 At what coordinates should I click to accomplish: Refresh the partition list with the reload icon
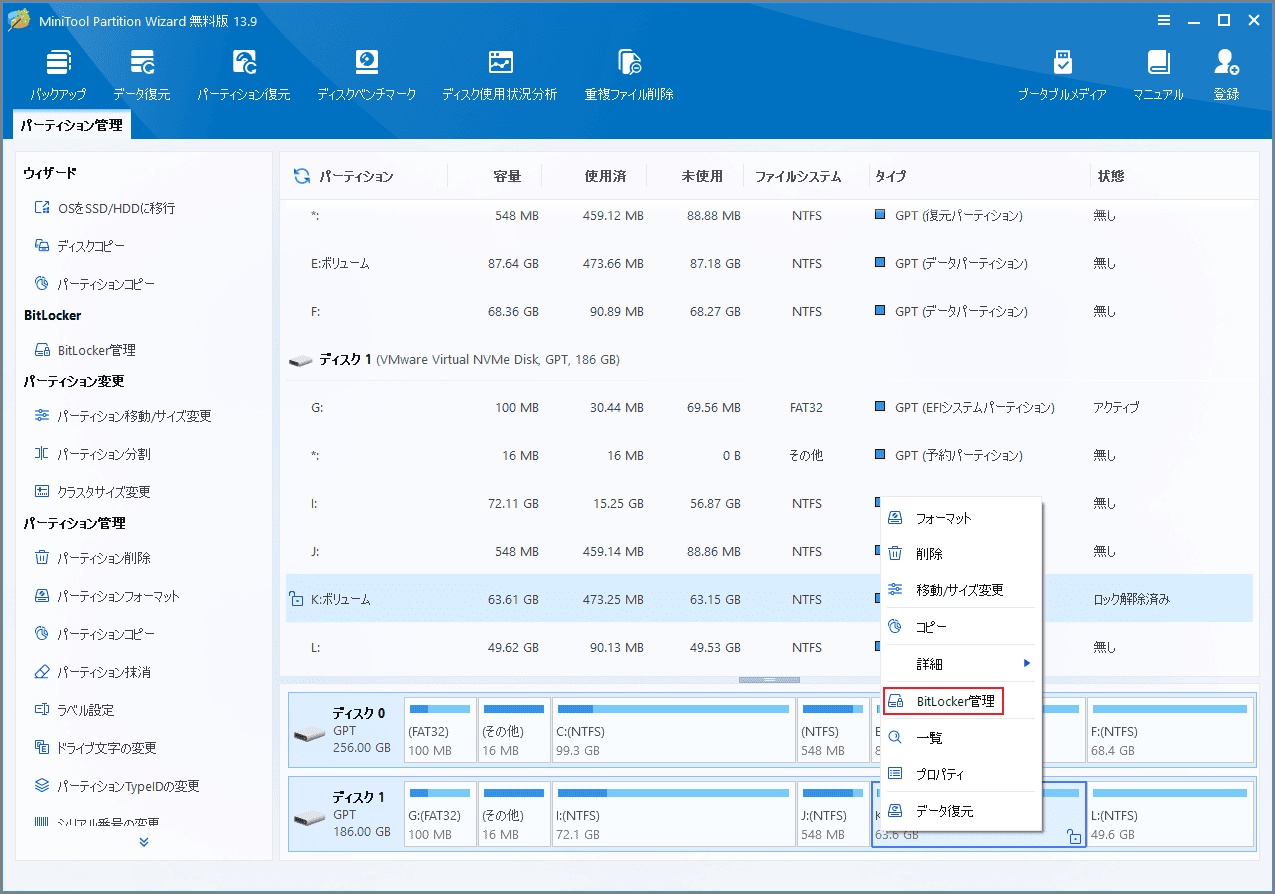pyautogui.click(x=301, y=176)
